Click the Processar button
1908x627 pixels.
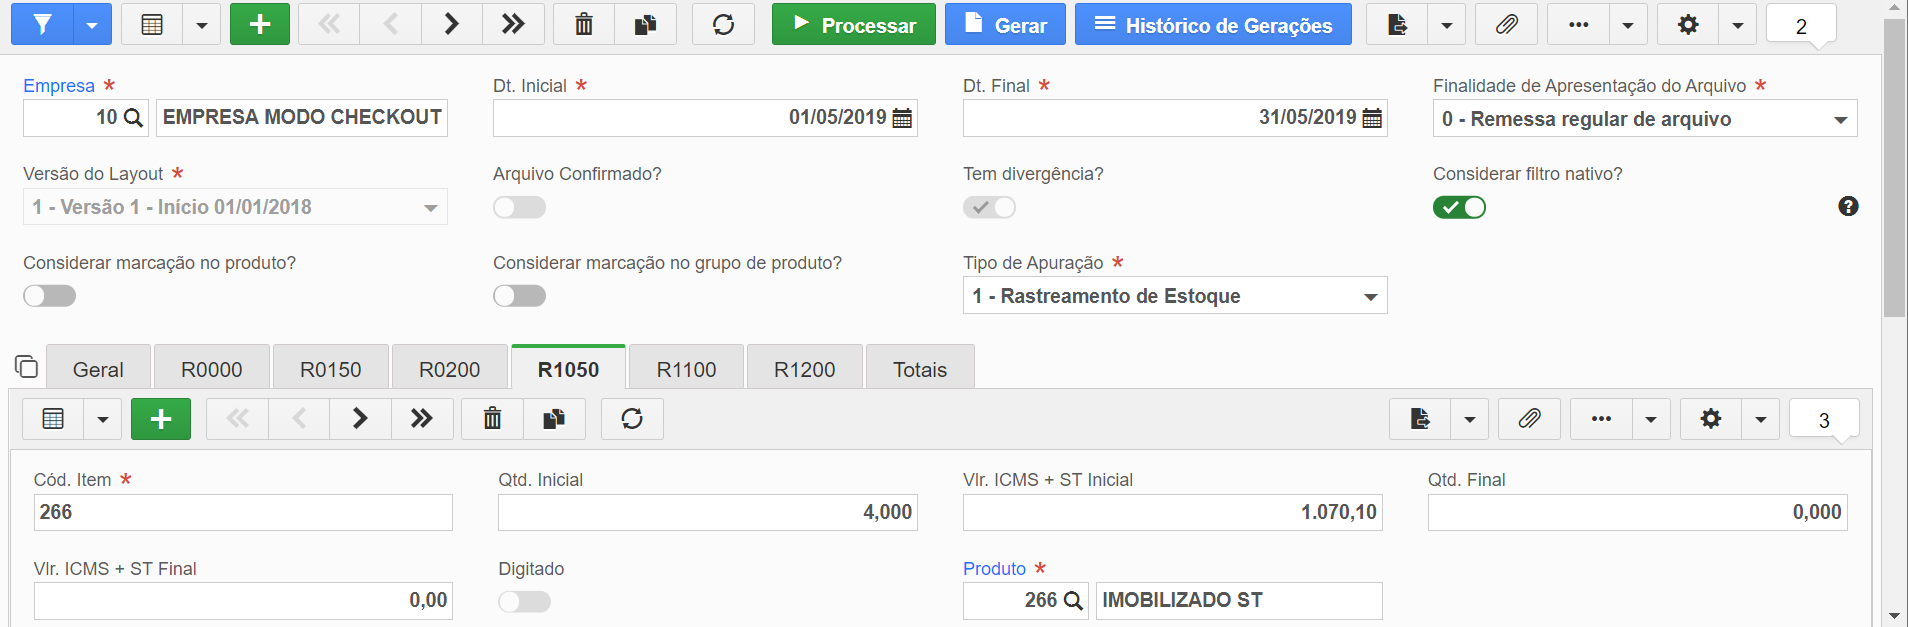(x=854, y=24)
